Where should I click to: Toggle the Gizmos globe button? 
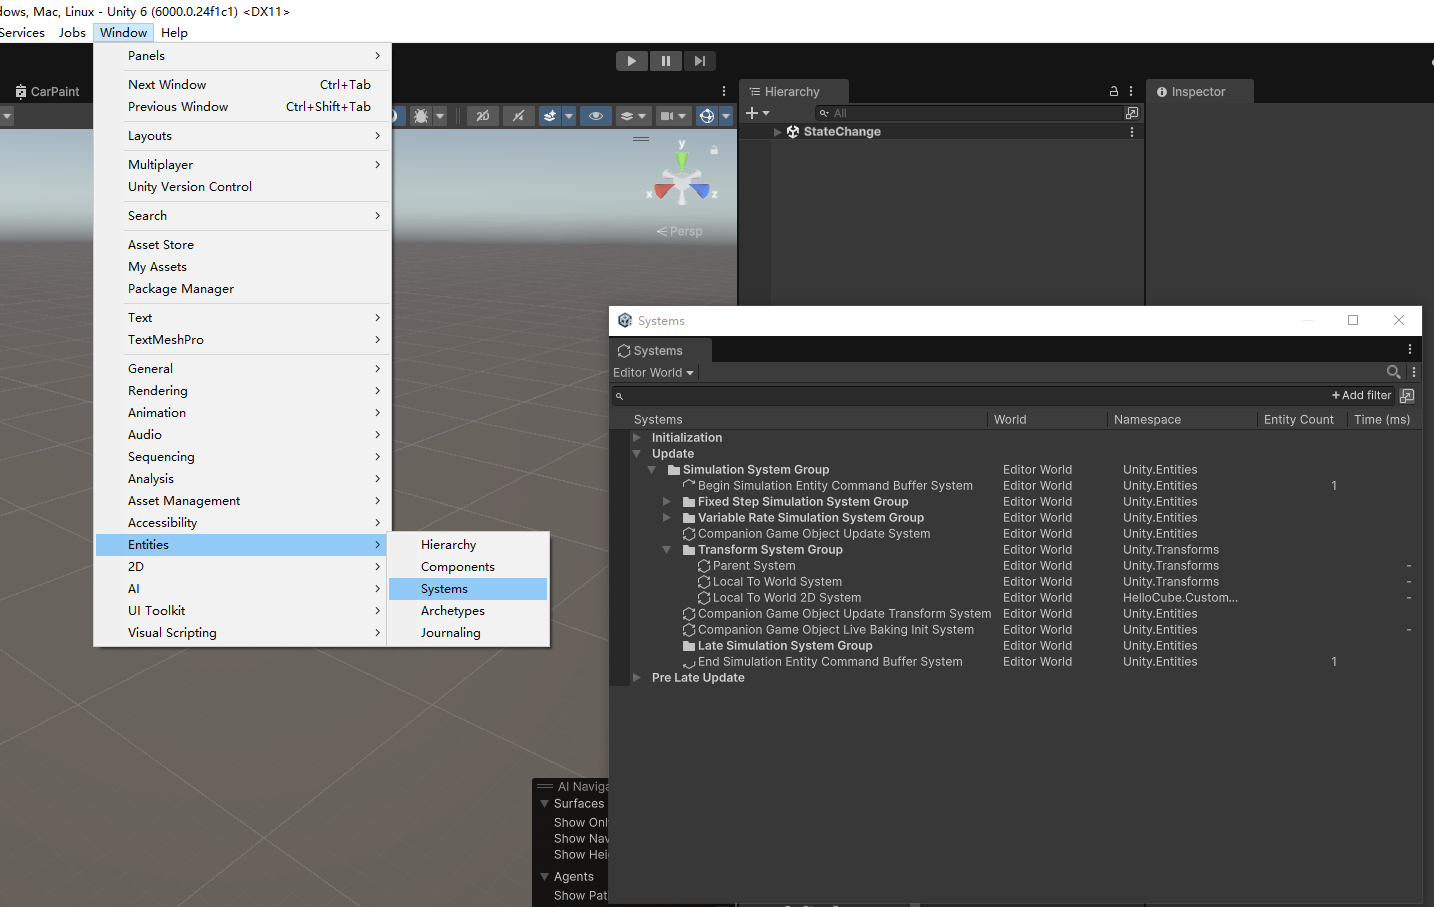point(707,116)
